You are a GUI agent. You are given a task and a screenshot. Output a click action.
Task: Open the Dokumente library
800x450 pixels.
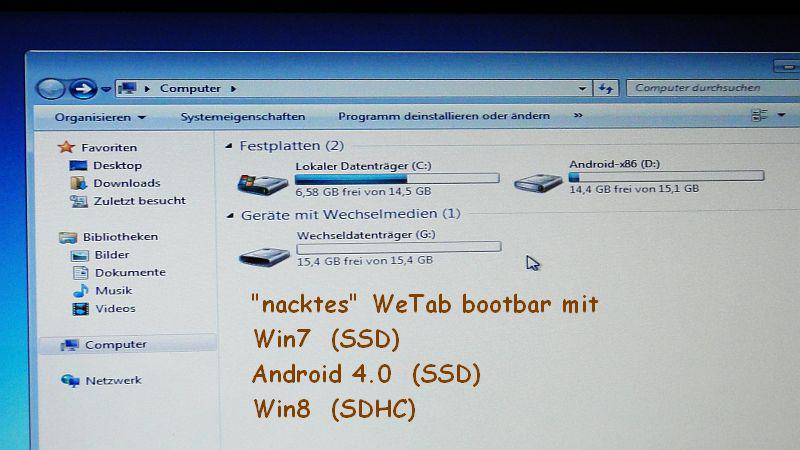(x=130, y=272)
